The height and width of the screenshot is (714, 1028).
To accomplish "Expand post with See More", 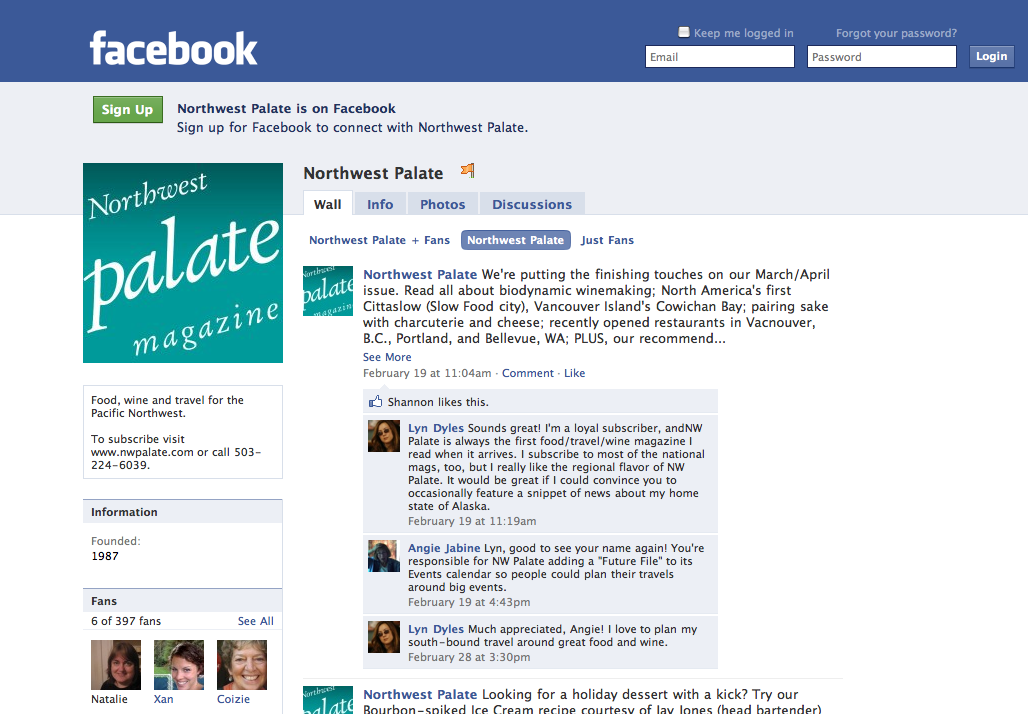I will click(x=387, y=357).
